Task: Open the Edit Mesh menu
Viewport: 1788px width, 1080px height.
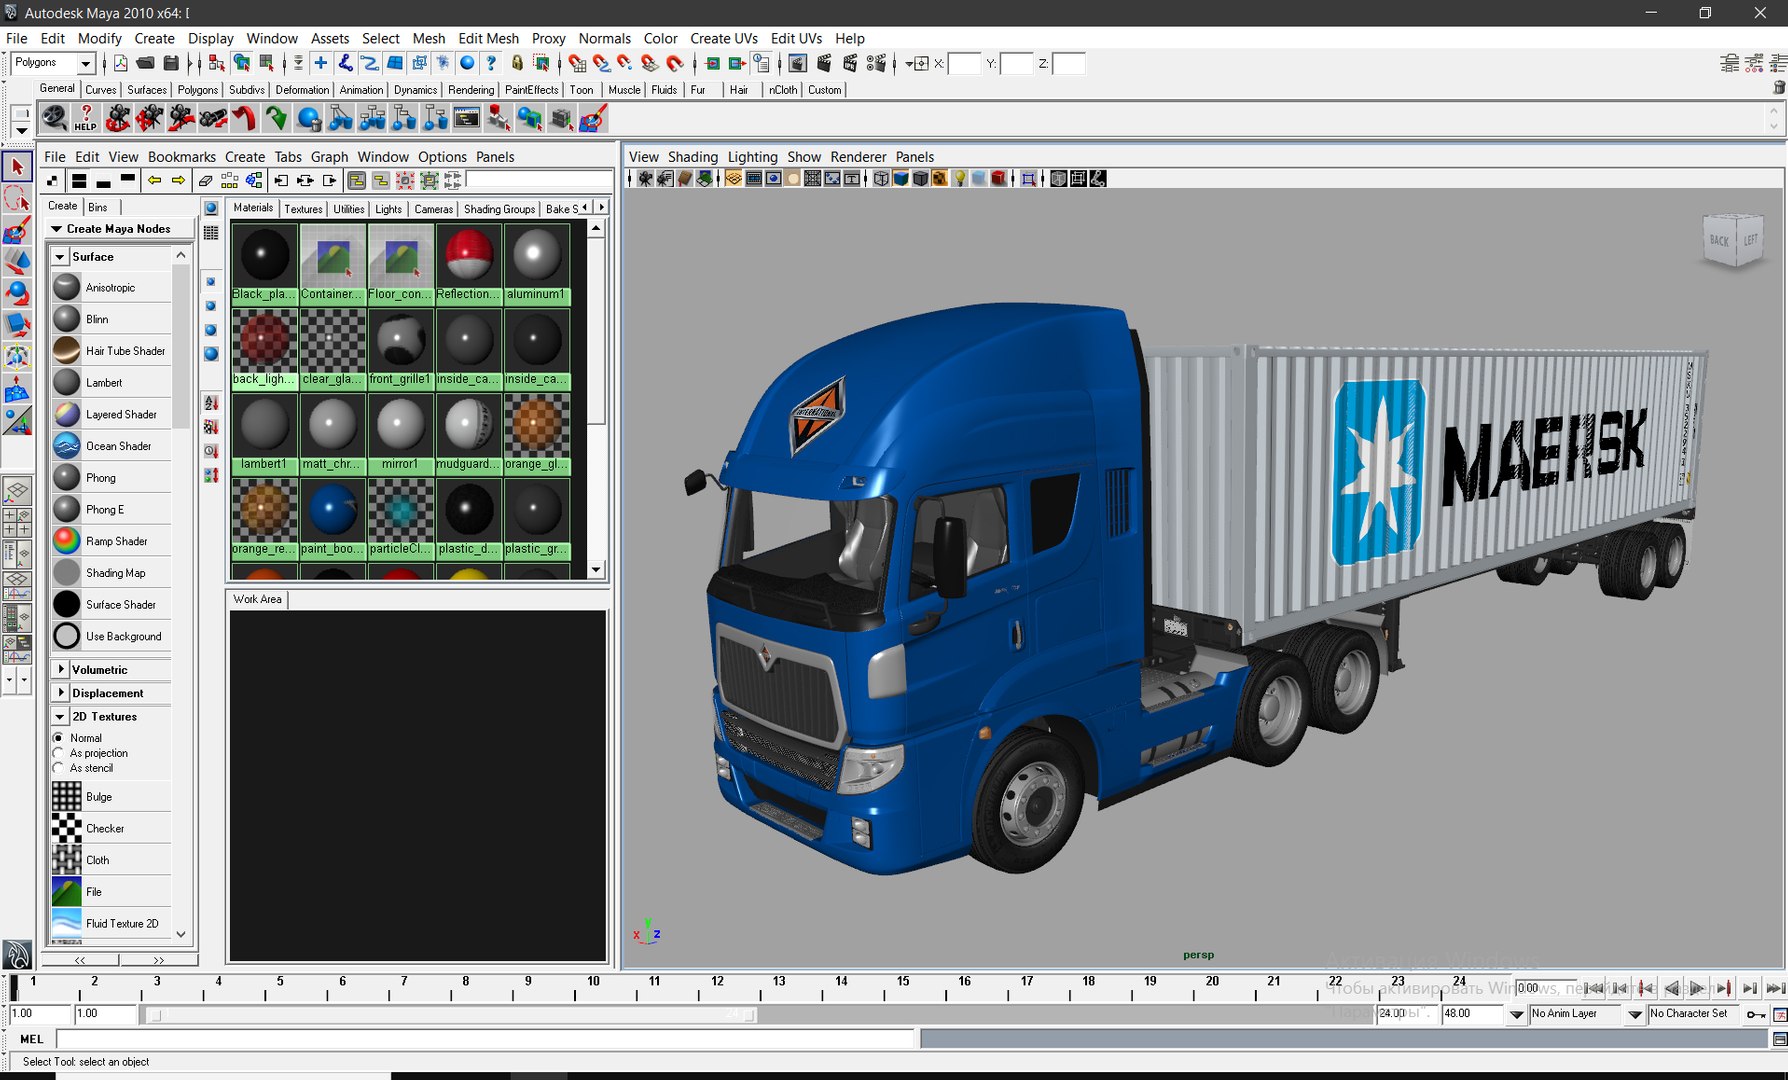Action: click(488, 38)
